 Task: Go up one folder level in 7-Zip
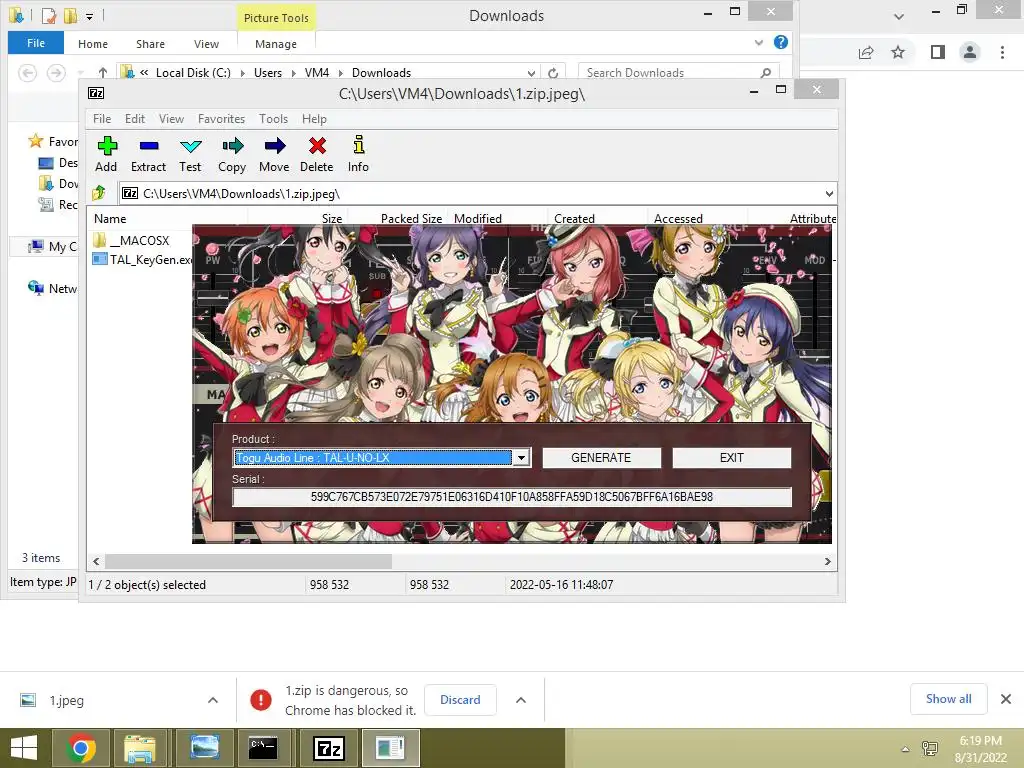[x=99, y=193]
